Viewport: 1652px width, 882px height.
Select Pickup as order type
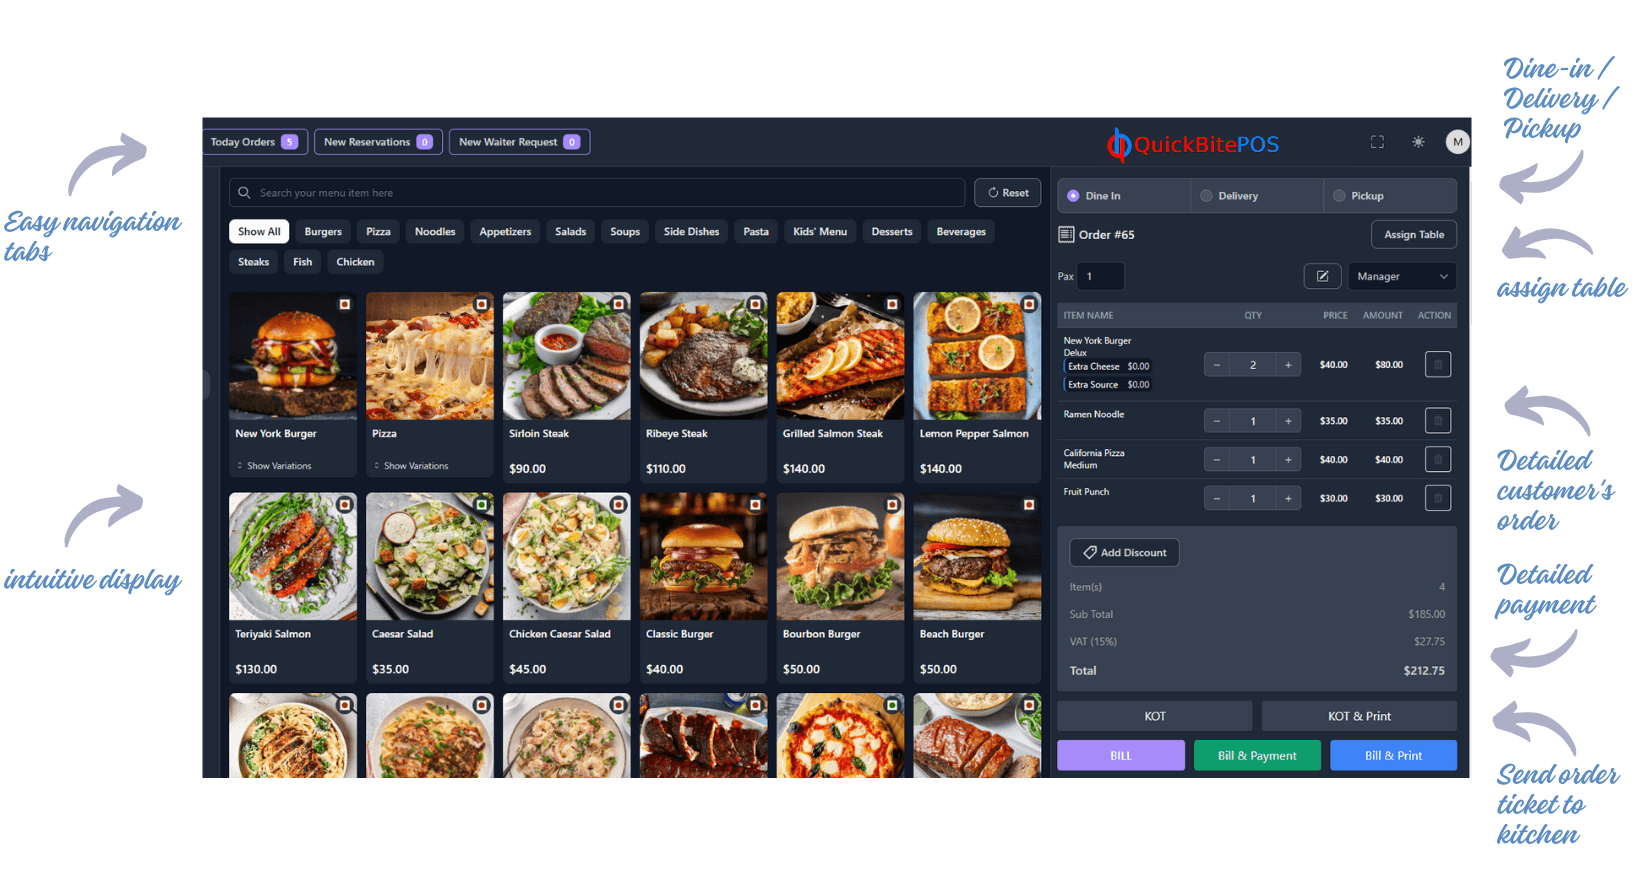click(x=1339, y=196)
